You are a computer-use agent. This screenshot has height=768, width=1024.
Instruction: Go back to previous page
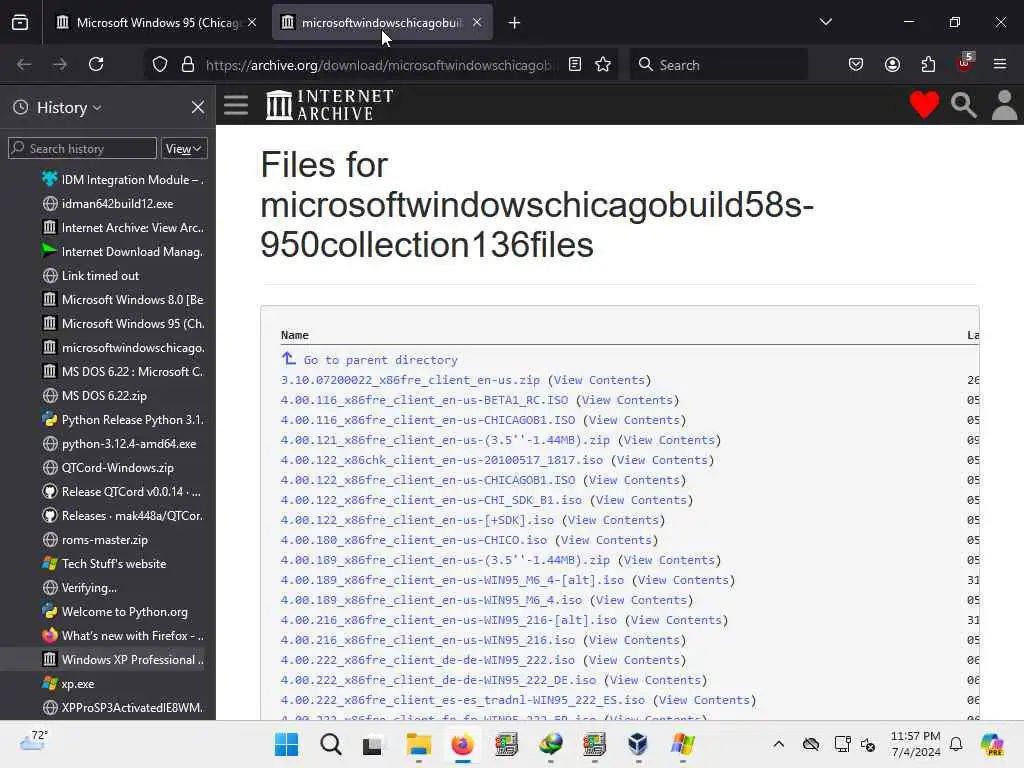24,64
